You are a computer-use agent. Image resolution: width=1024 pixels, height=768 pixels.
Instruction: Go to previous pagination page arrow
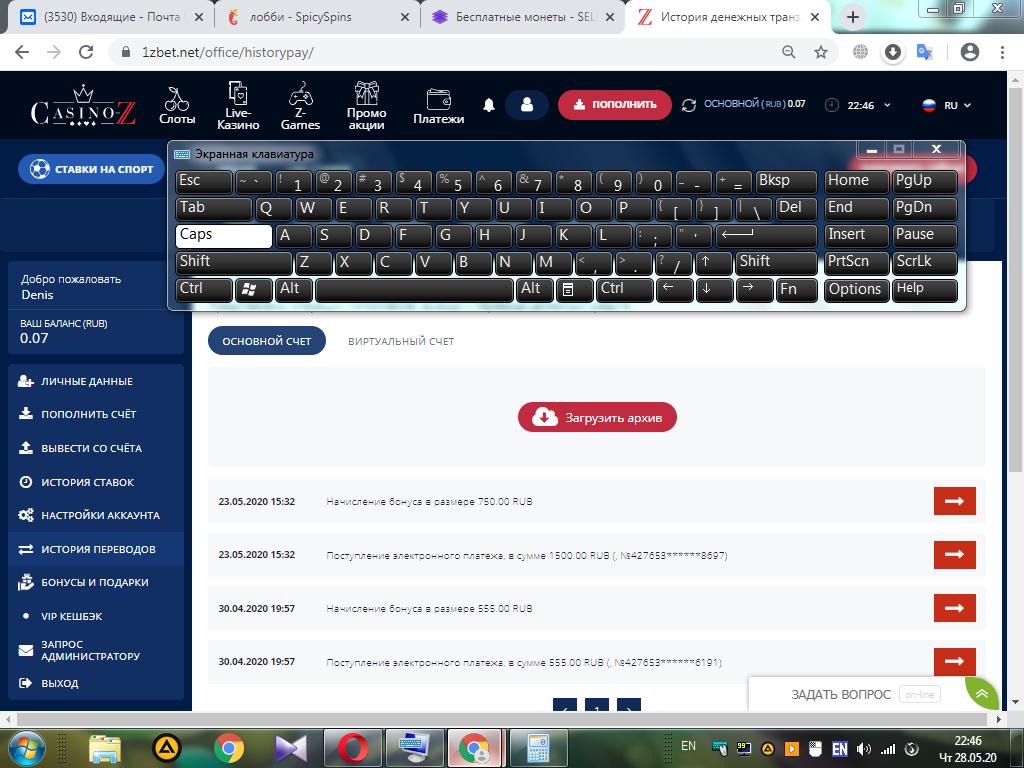point(565,705)
